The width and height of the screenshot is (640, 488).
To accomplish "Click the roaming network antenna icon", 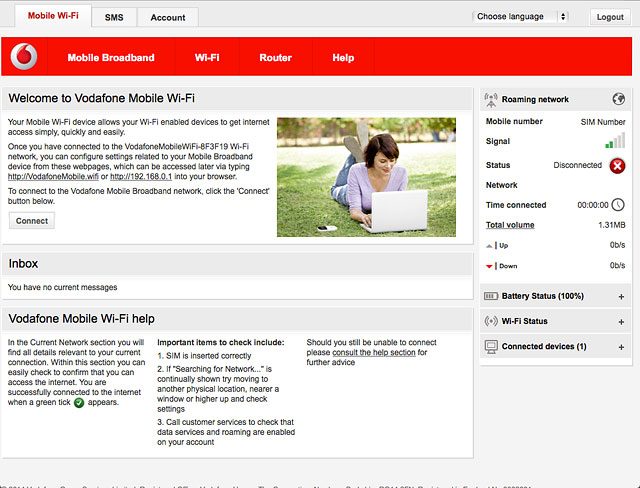I will tap(491, 100).
